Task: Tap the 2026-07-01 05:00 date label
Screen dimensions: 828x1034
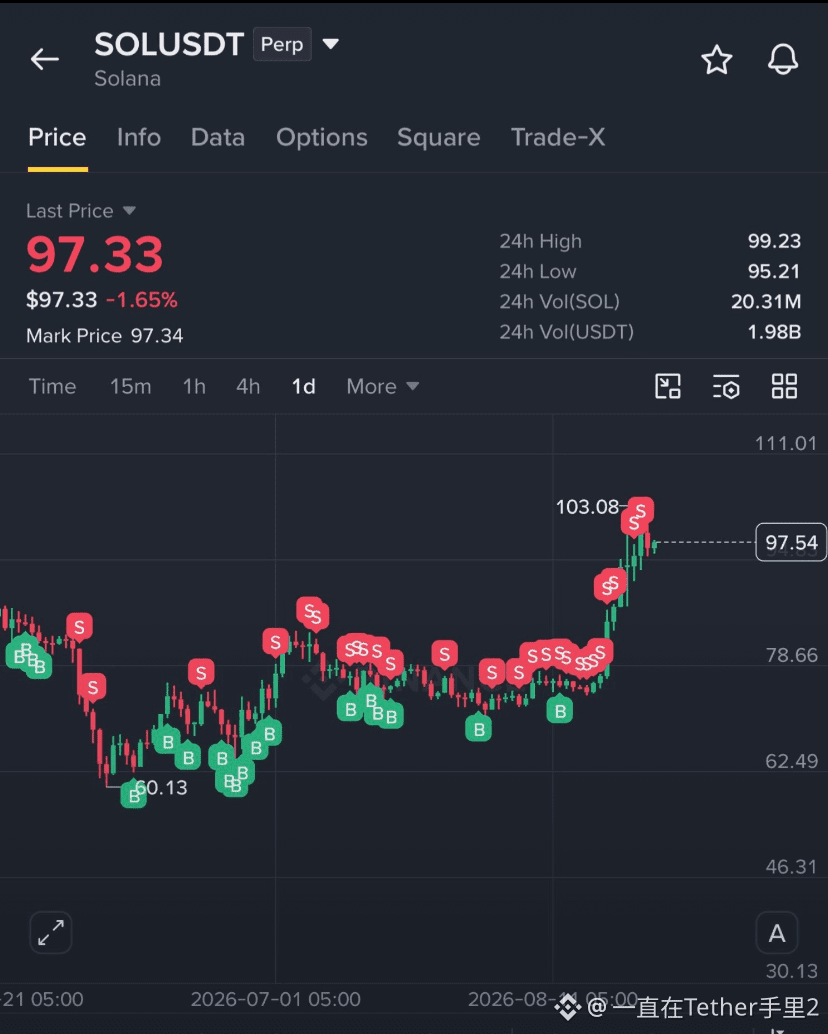Action: point(276,1000)
